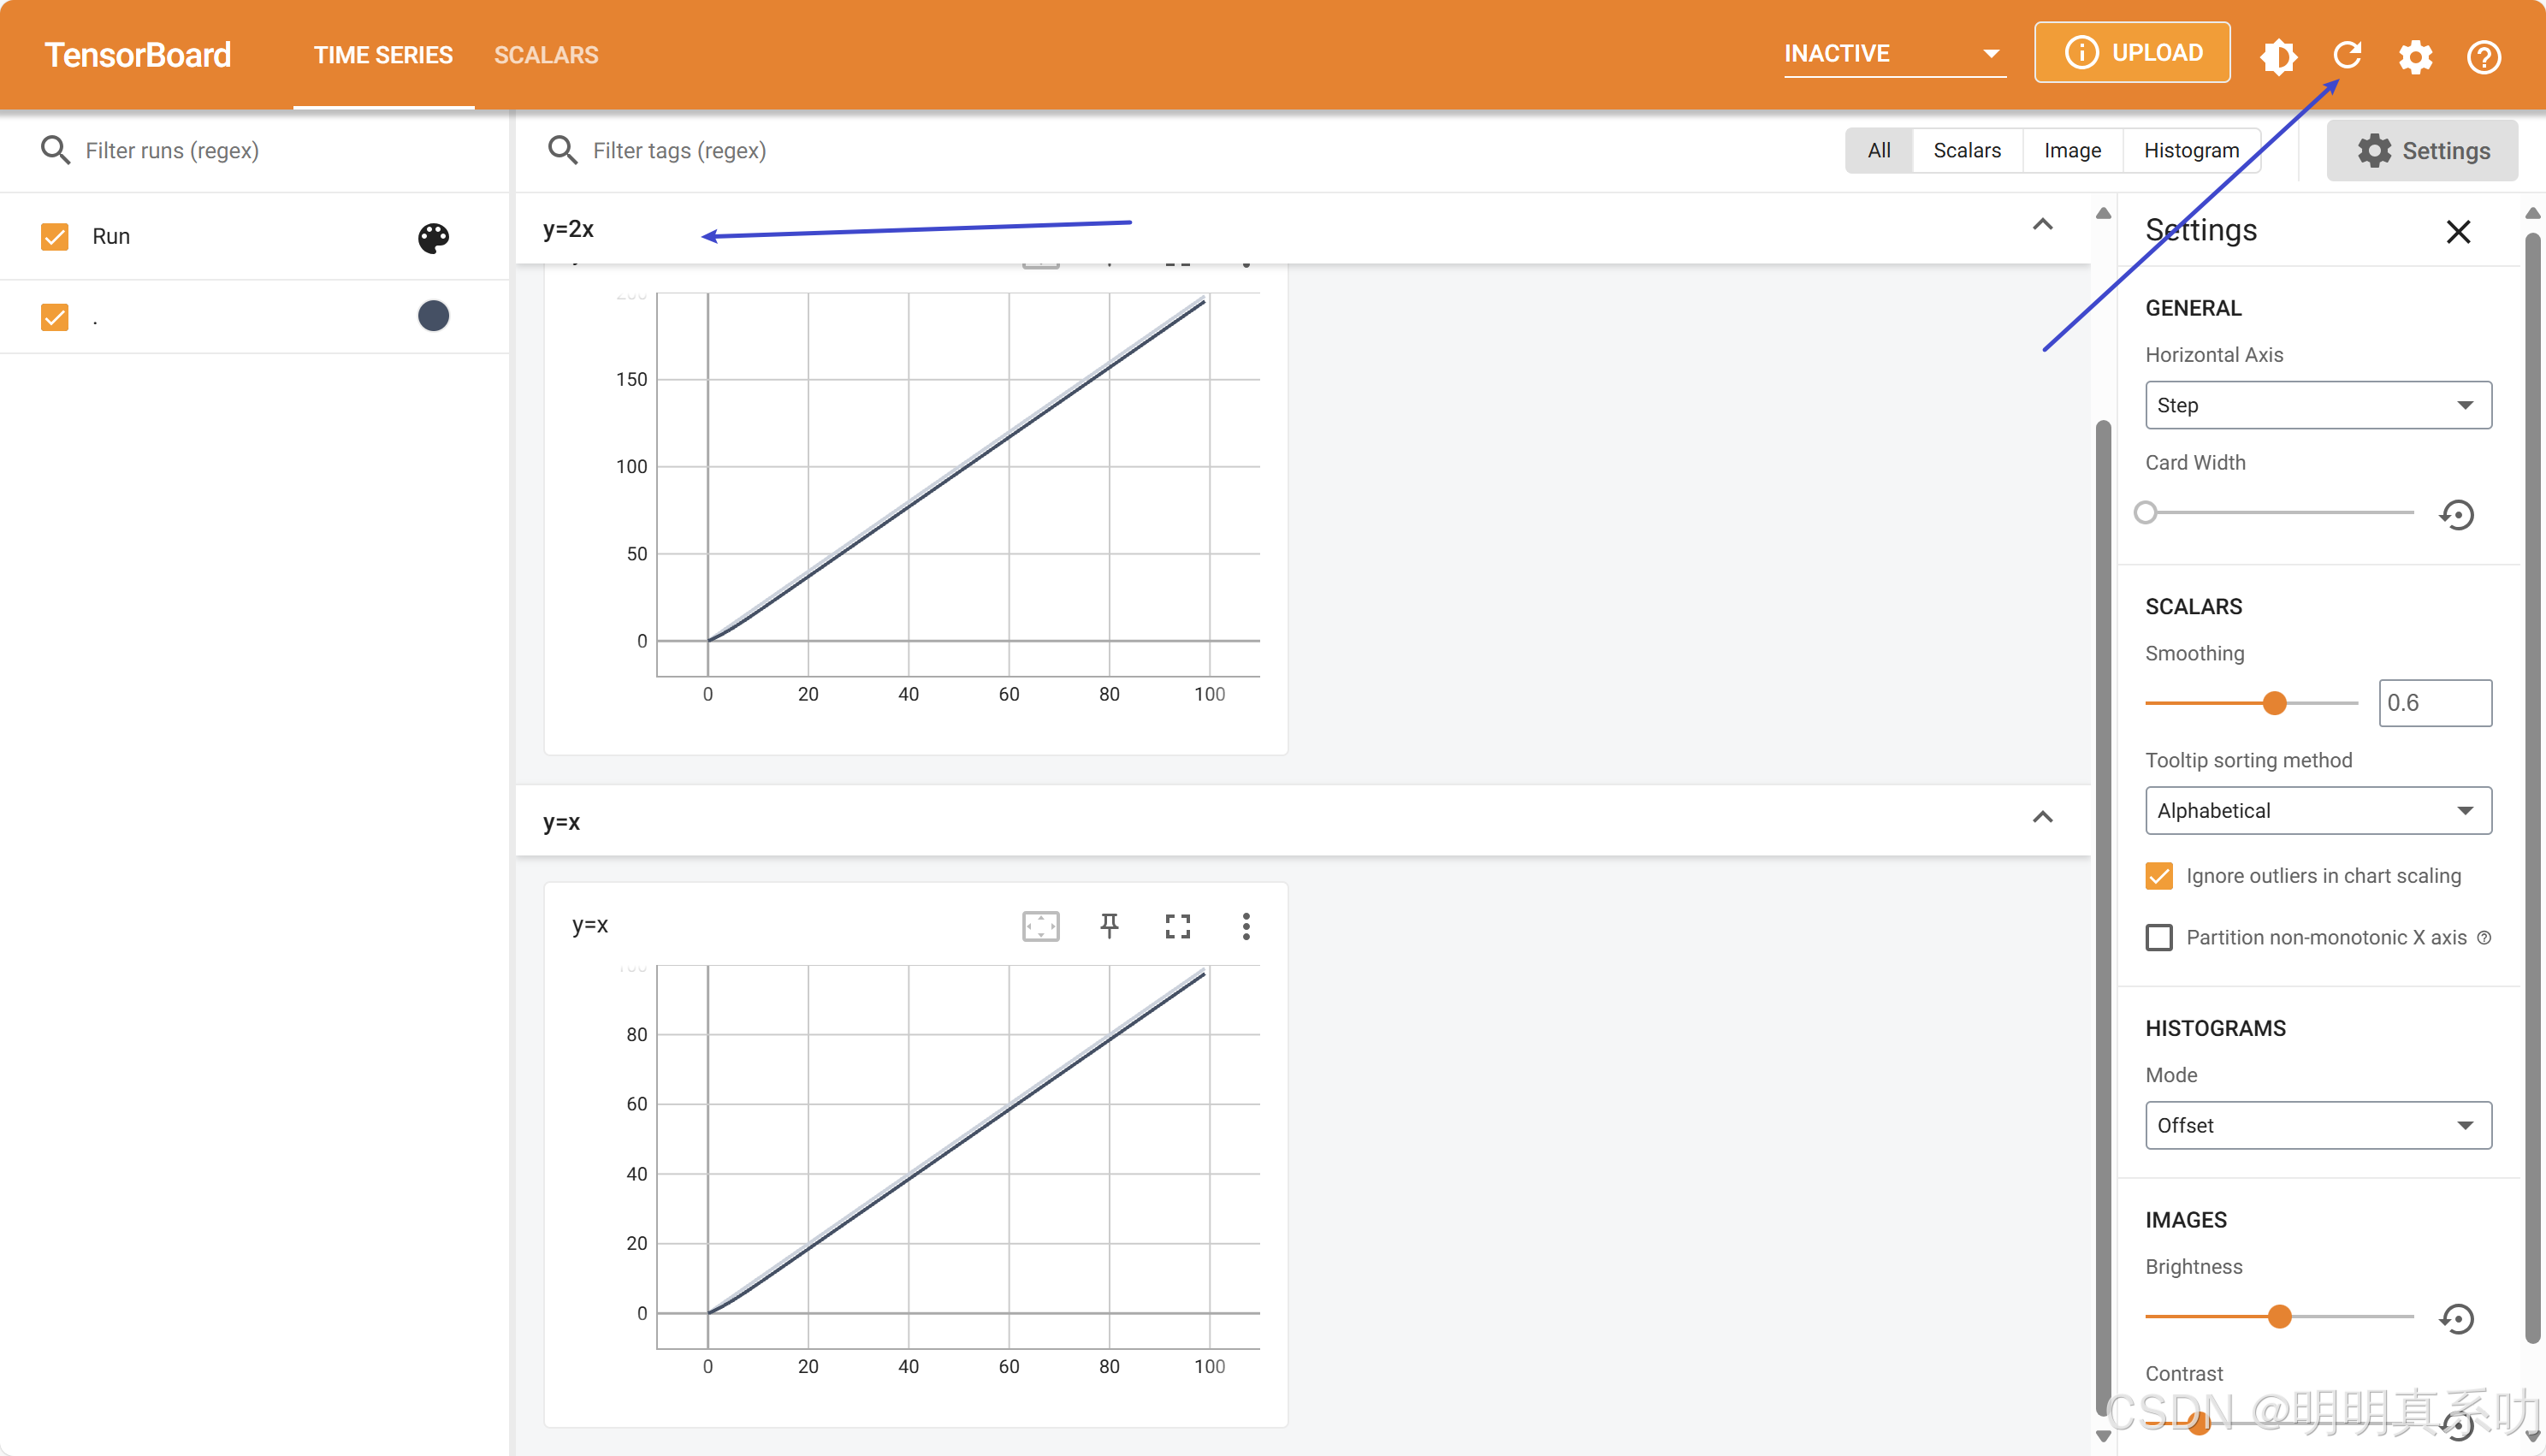Open the three-dot menu on y=x card
Screen dimensions: 2546x1456
(1246, 926)
